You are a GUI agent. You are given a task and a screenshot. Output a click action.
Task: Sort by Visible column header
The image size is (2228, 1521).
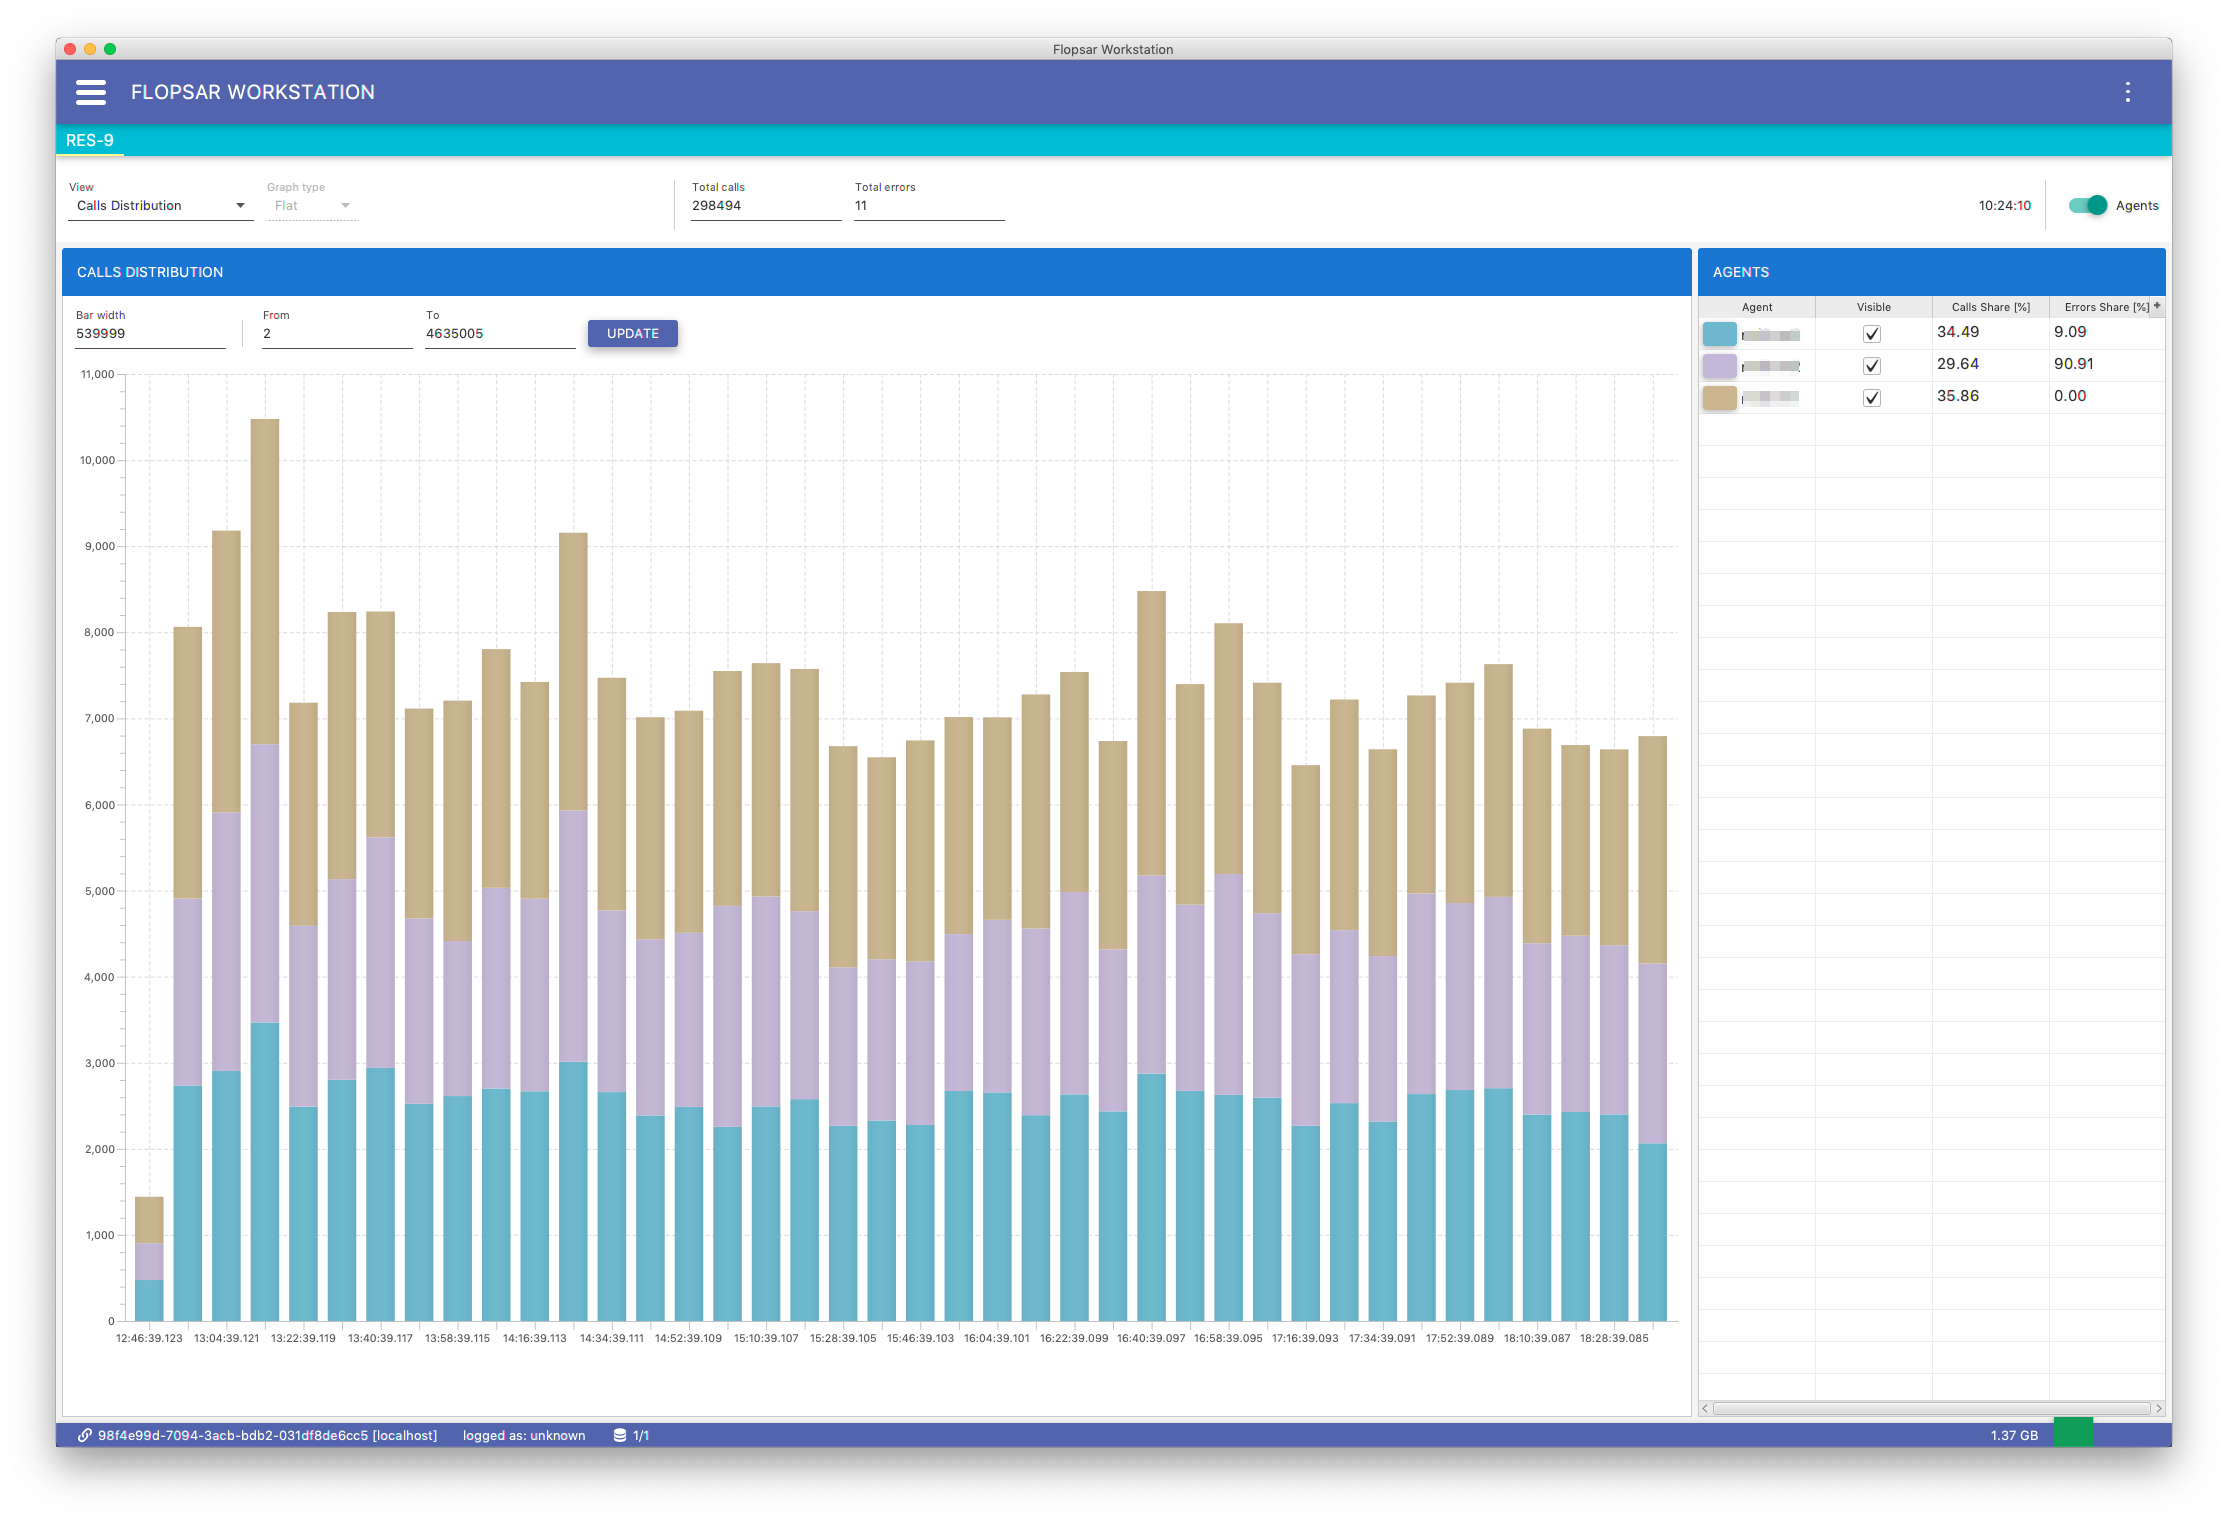[1874, 307]
